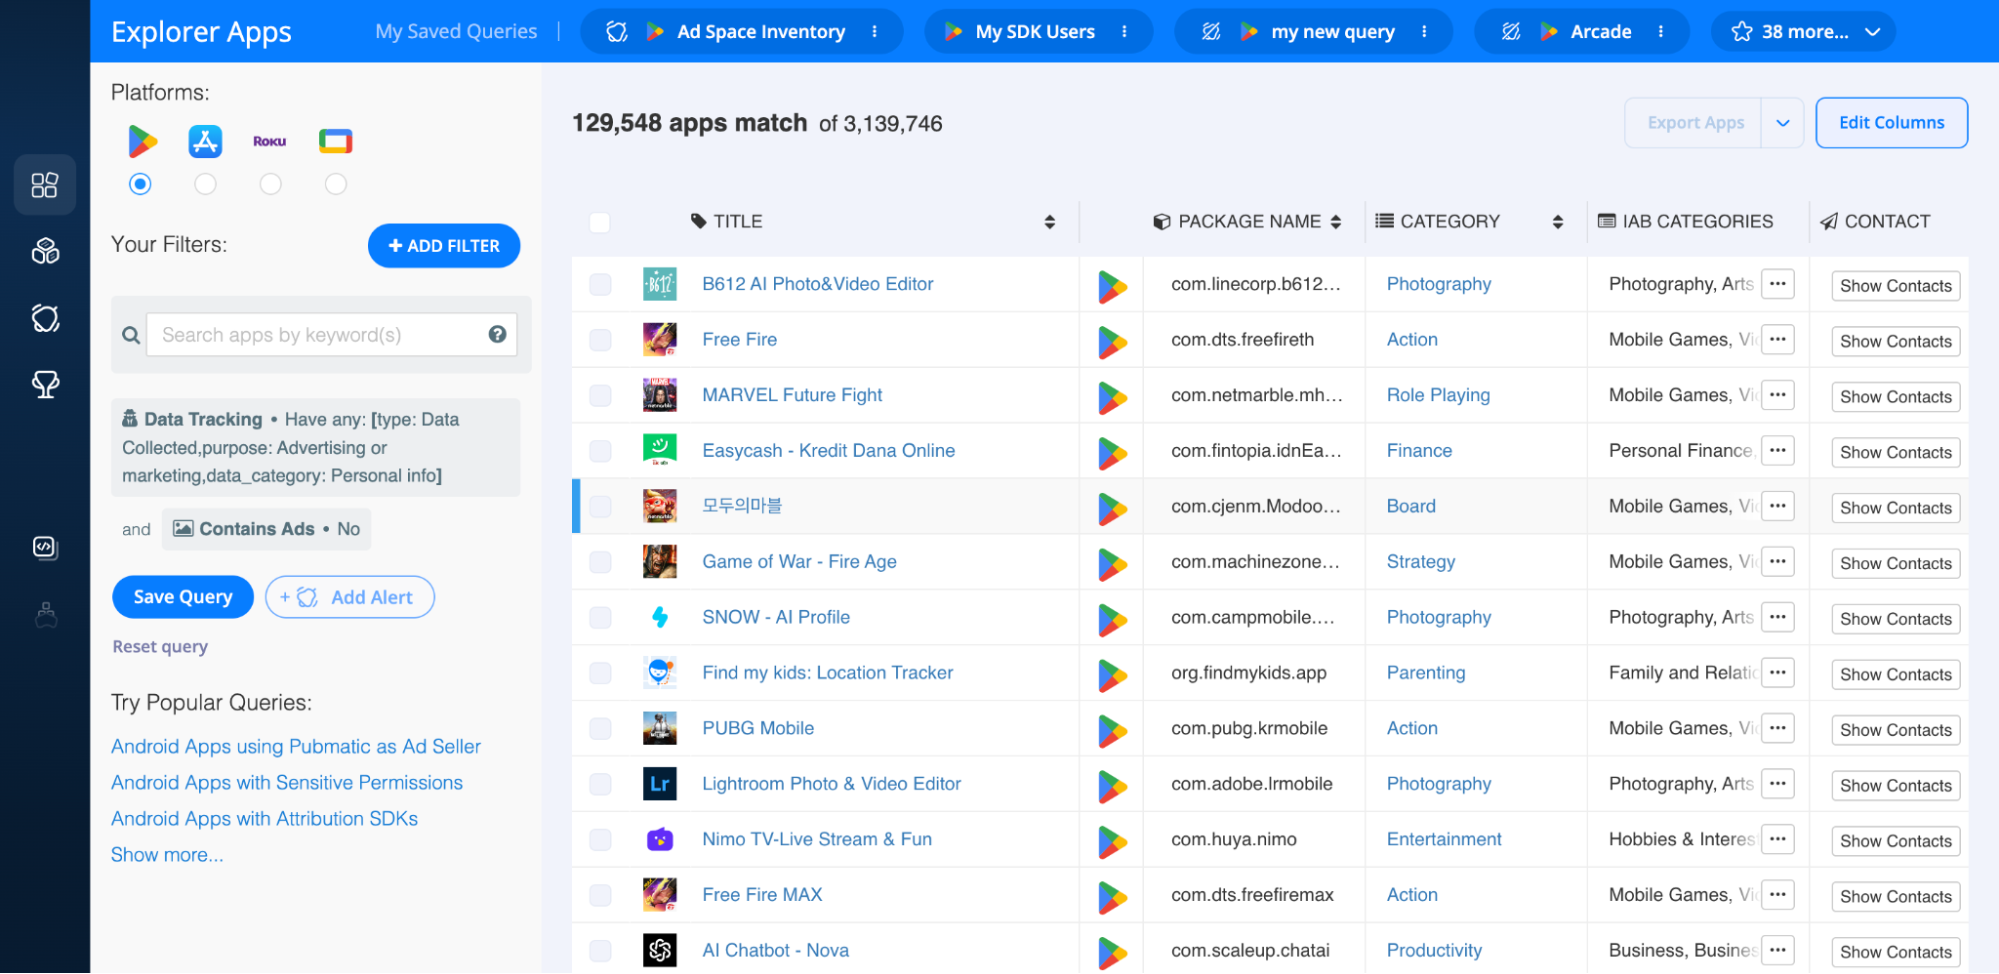Open the Photography category link for Lightroom
This screenshot has width=1999, height=974.
point(1439,784)
